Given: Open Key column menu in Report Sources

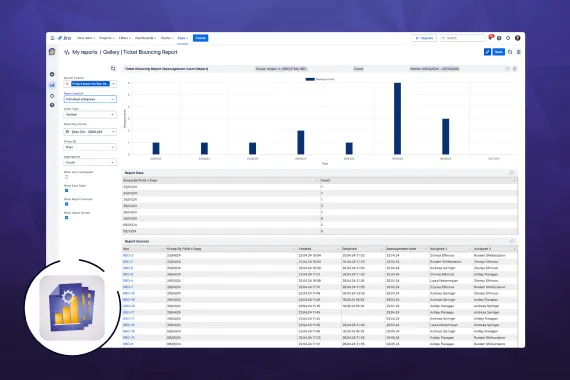Looking at the screenshot, I should tap(162, 249).
